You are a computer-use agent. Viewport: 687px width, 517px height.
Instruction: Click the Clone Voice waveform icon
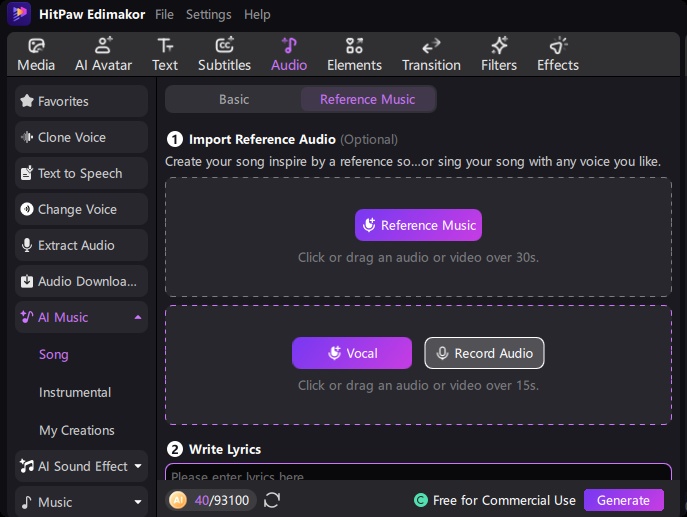27,137
